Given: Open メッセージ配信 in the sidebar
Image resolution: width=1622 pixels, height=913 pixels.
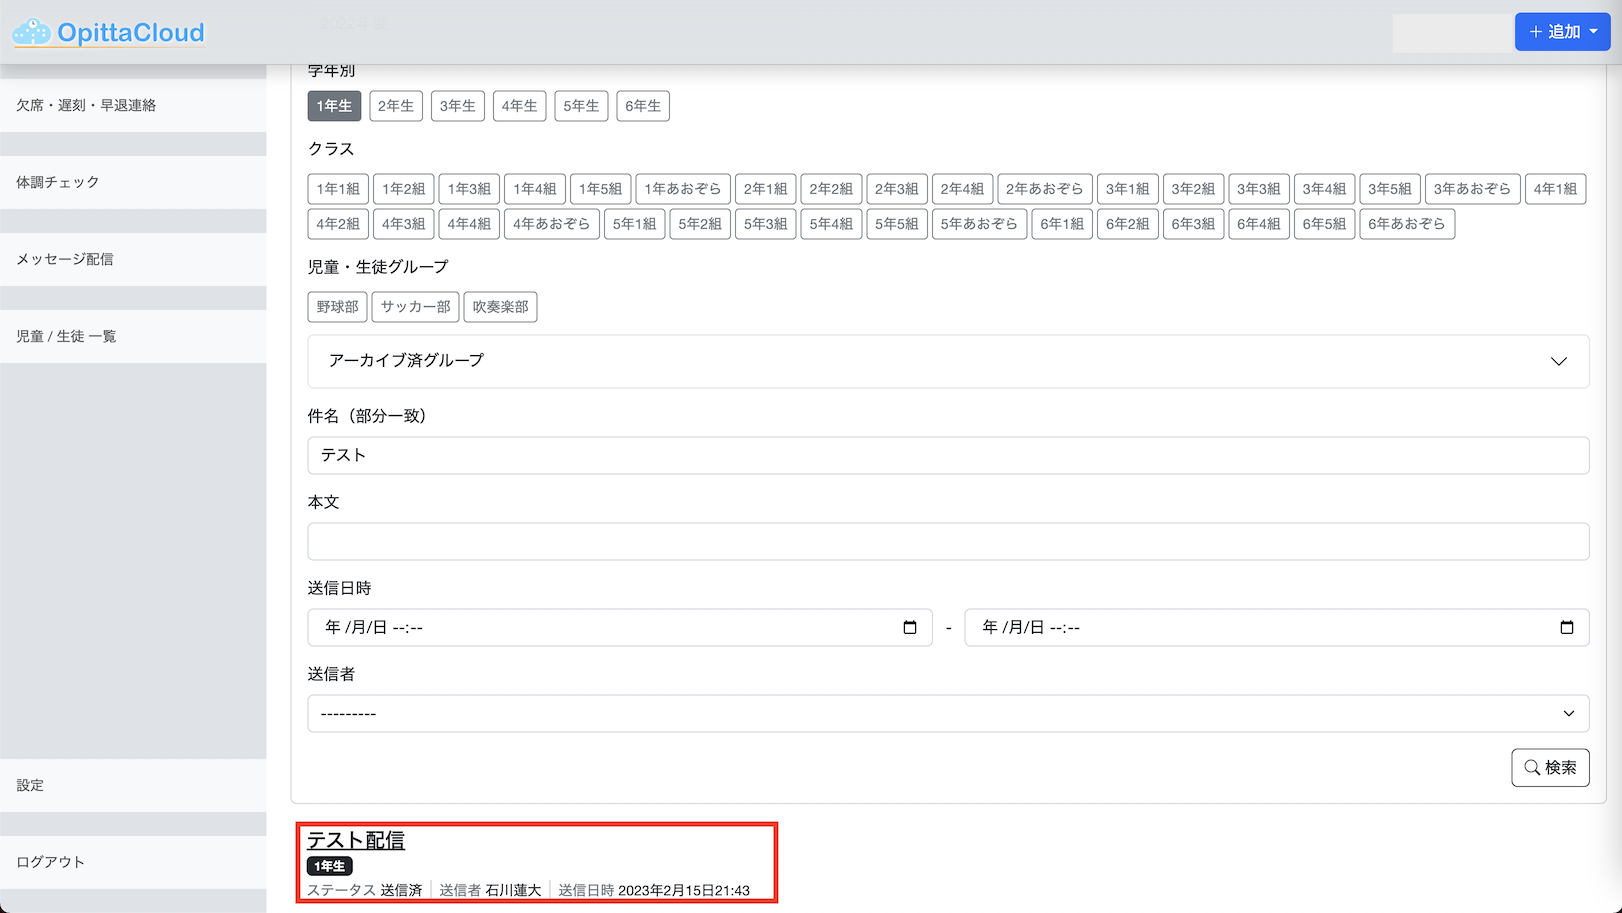Looking at the screenshot, I should tap(133, 259).
